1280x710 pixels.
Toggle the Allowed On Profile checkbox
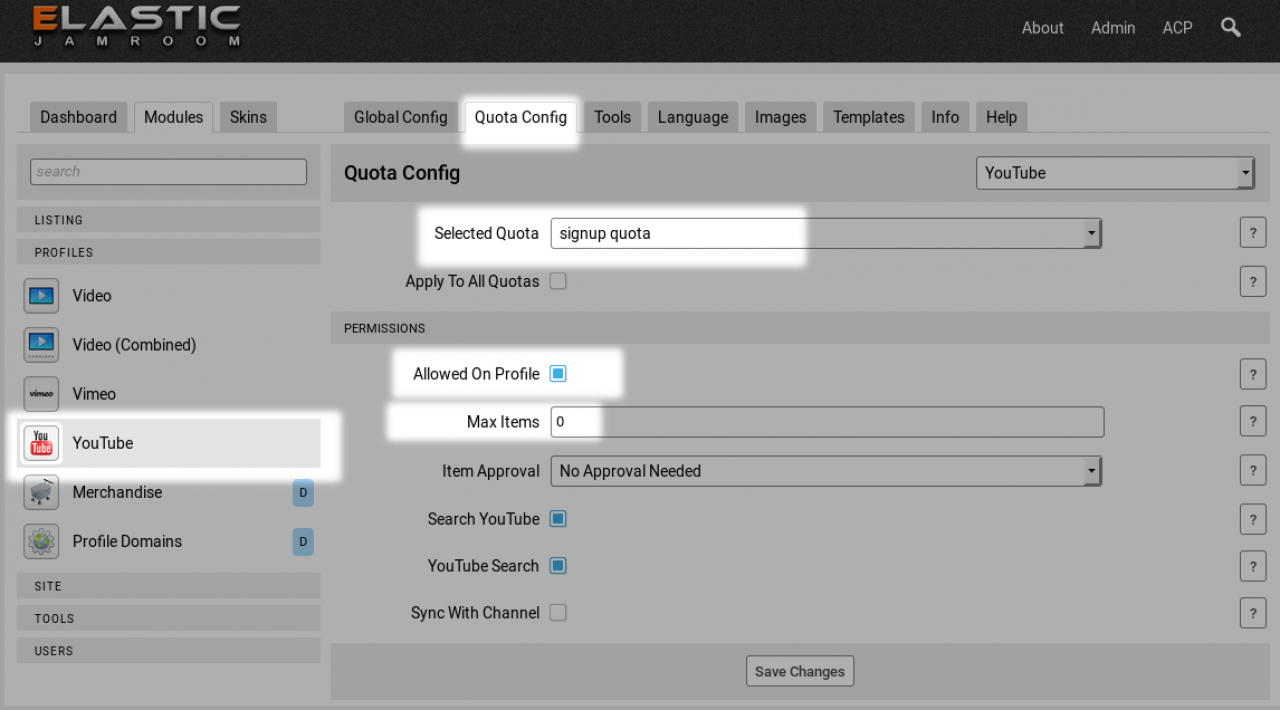tap(558, 374)
